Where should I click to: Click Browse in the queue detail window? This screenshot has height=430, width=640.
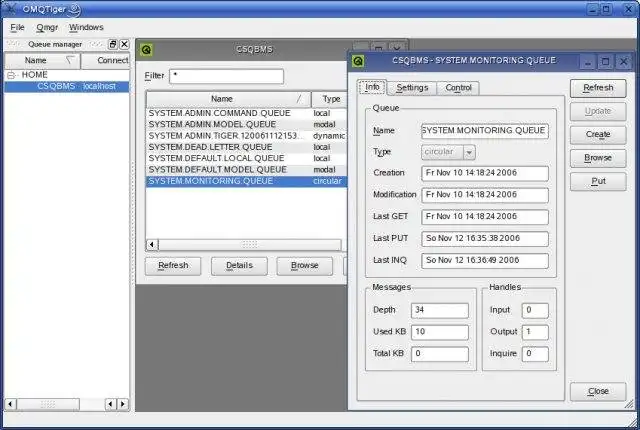(598, 158)
